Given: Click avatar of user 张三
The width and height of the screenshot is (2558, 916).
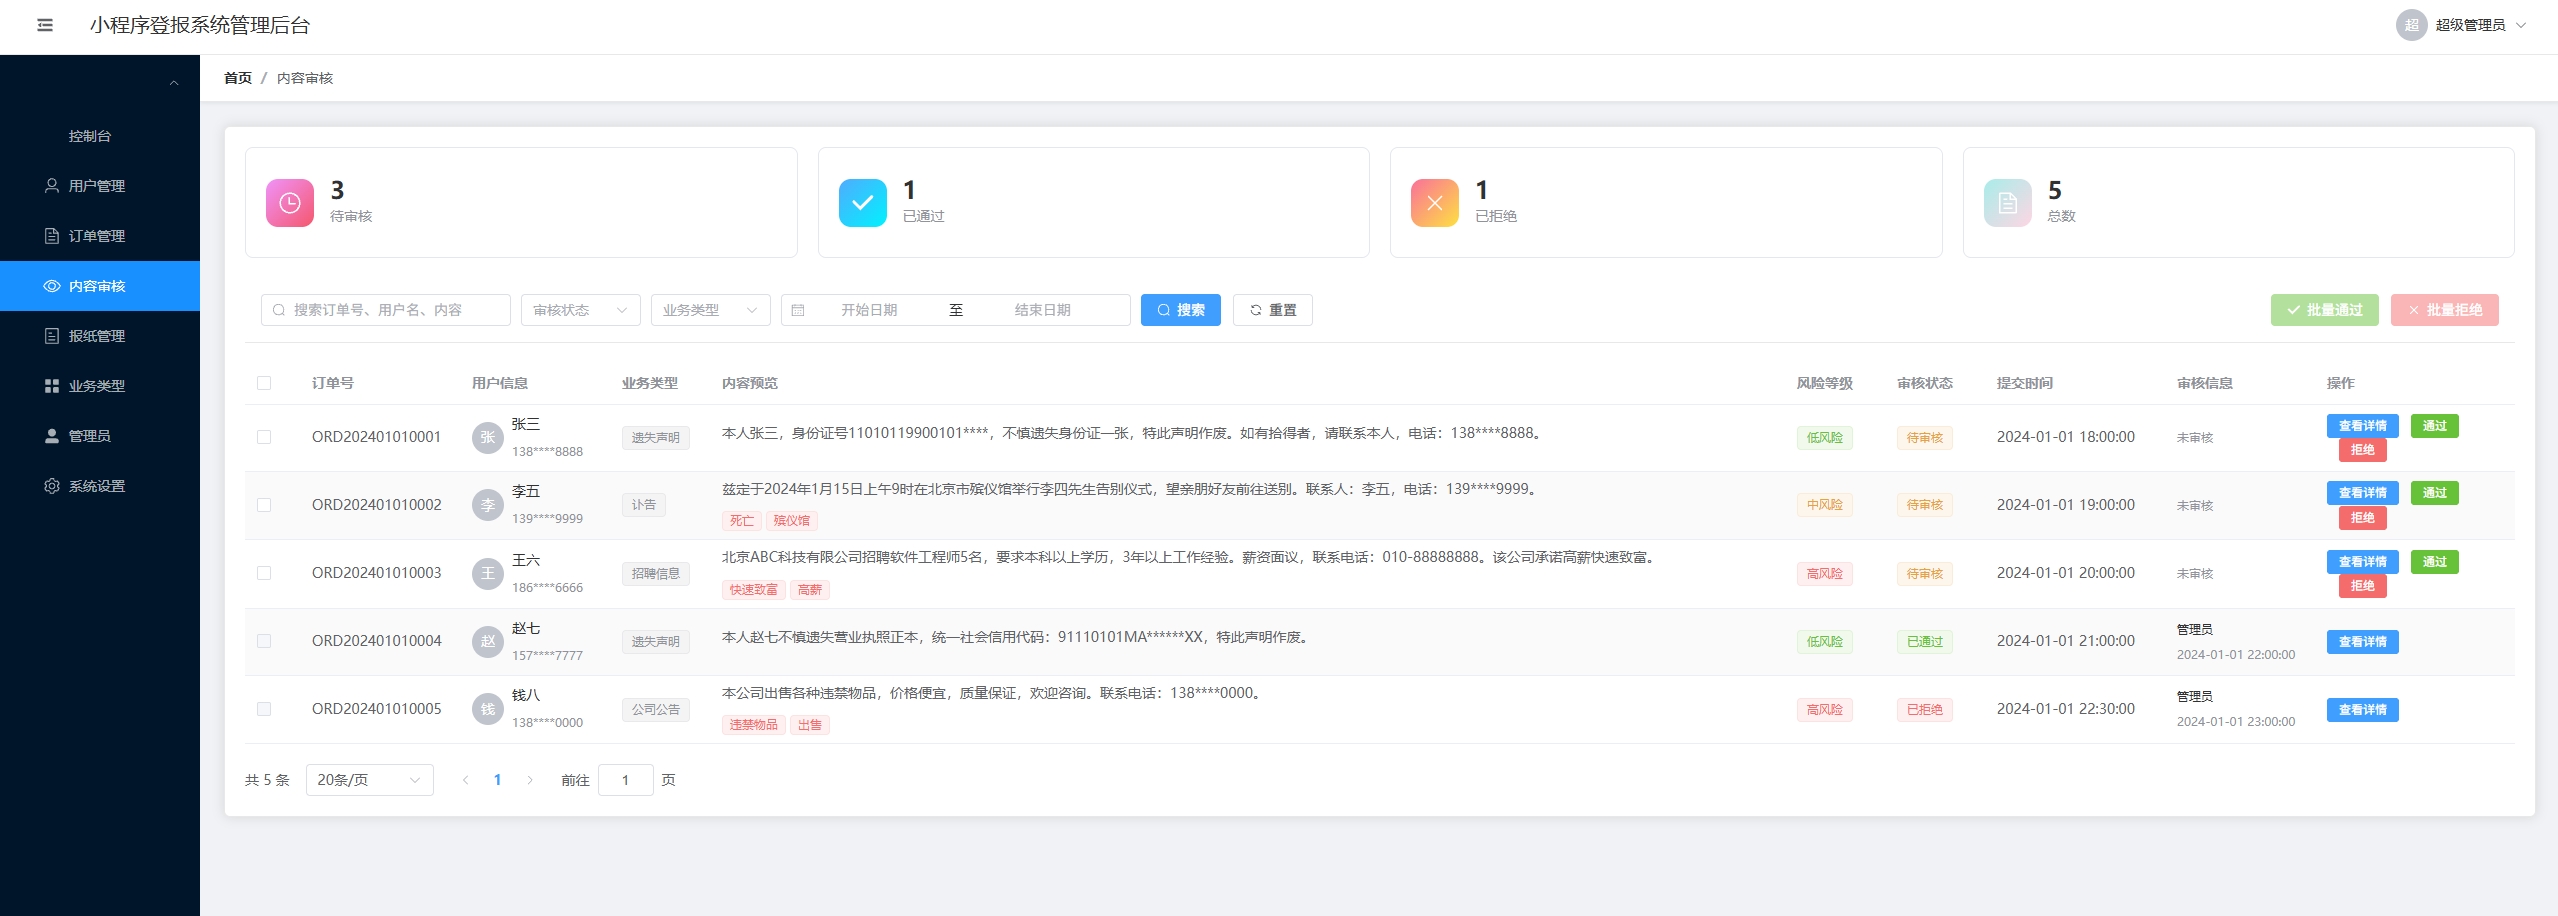Looking at the screenshot, I should (487, 437).
